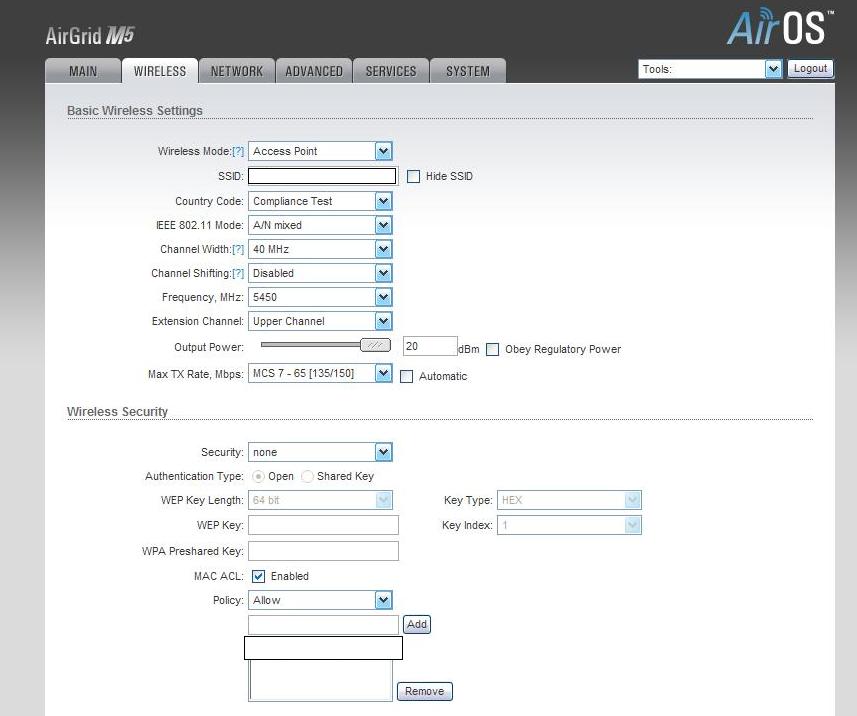The width and height of the screenshot is (857, 716).
Task: Click the Key Type HEX dropdown
Action: [x=569, y=500]
